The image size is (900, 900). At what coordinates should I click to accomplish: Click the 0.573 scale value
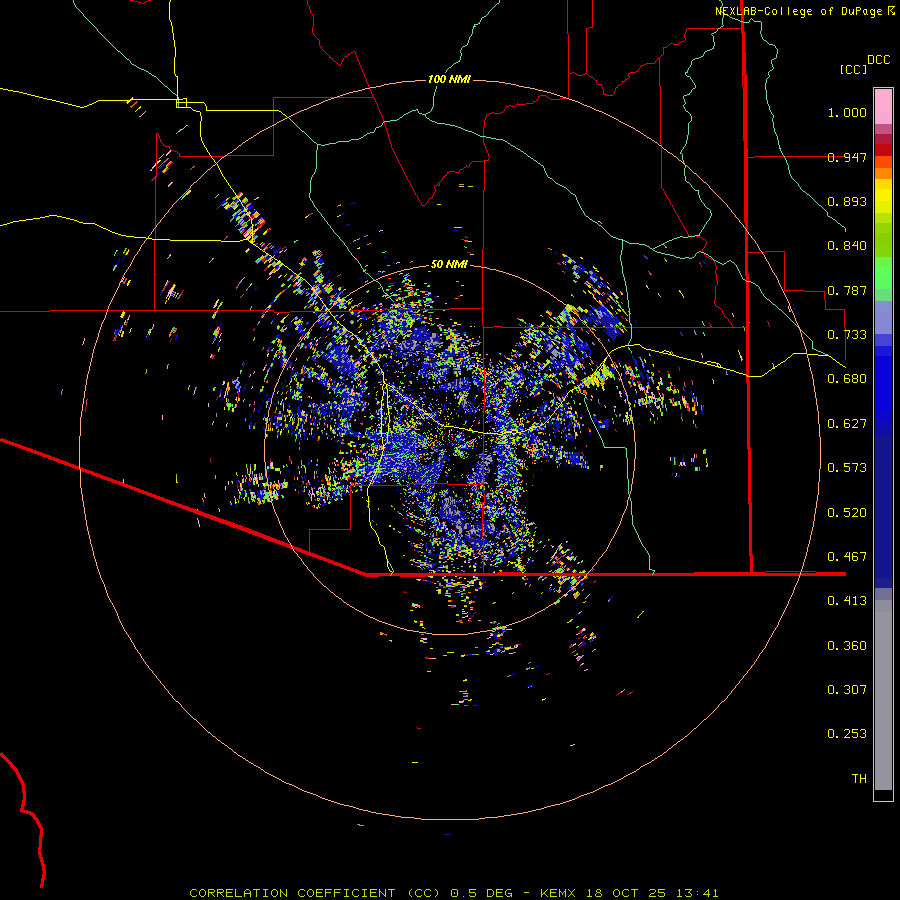coord(847,468)
